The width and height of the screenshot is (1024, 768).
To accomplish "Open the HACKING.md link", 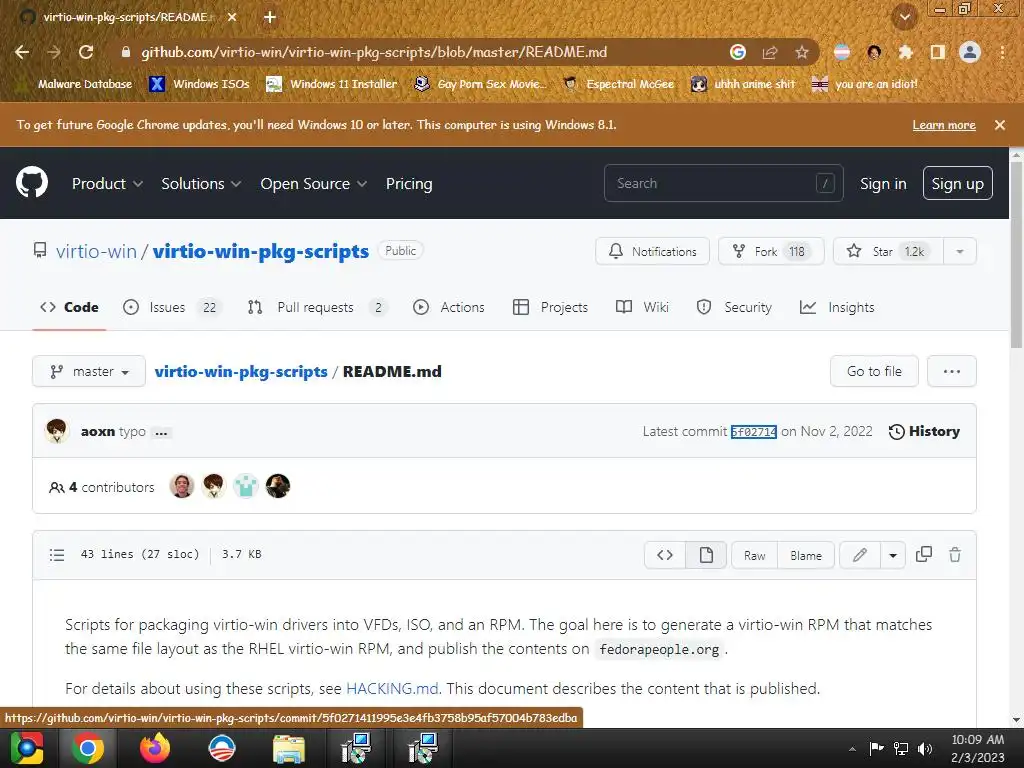I will click(392, 688).
